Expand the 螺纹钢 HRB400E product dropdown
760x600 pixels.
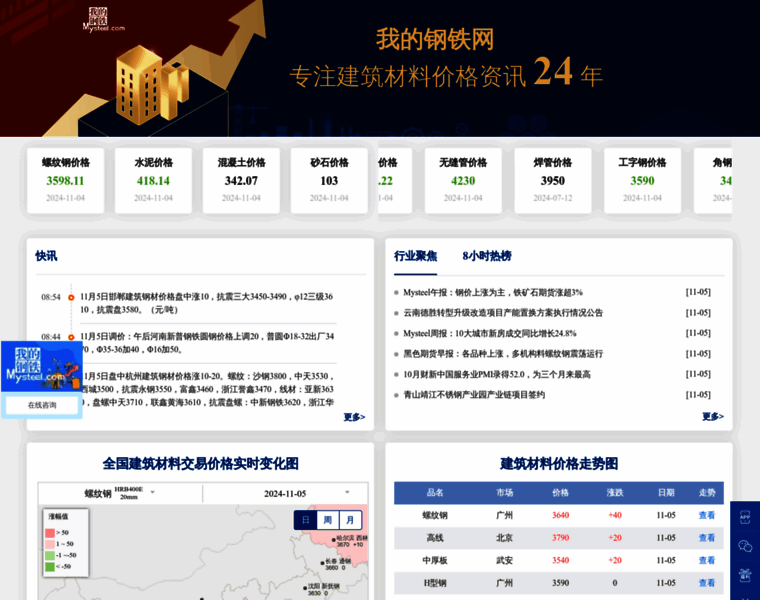pos(120,493)
